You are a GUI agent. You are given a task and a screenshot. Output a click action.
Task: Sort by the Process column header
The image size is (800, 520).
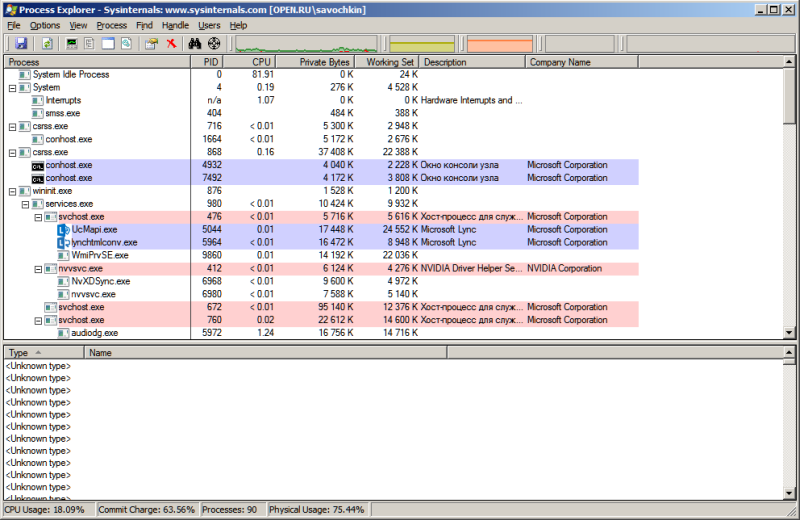coord(97,62)
